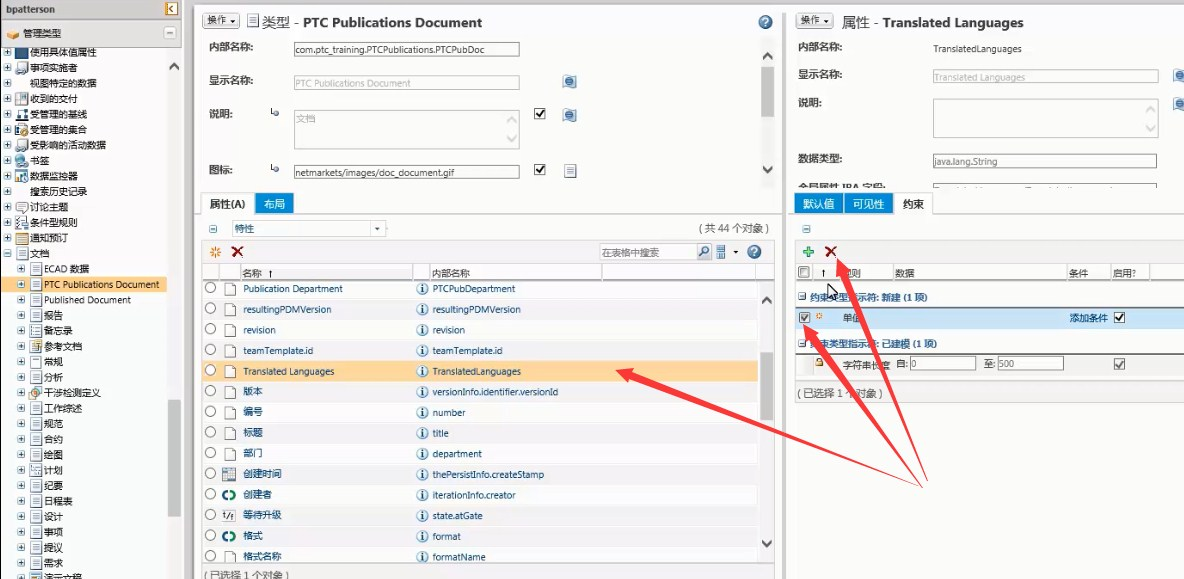Open dropdown arrow next to table view icon
Image resolution: width=1184 pixels, height=579 pixels.
(x=735, y=252)
